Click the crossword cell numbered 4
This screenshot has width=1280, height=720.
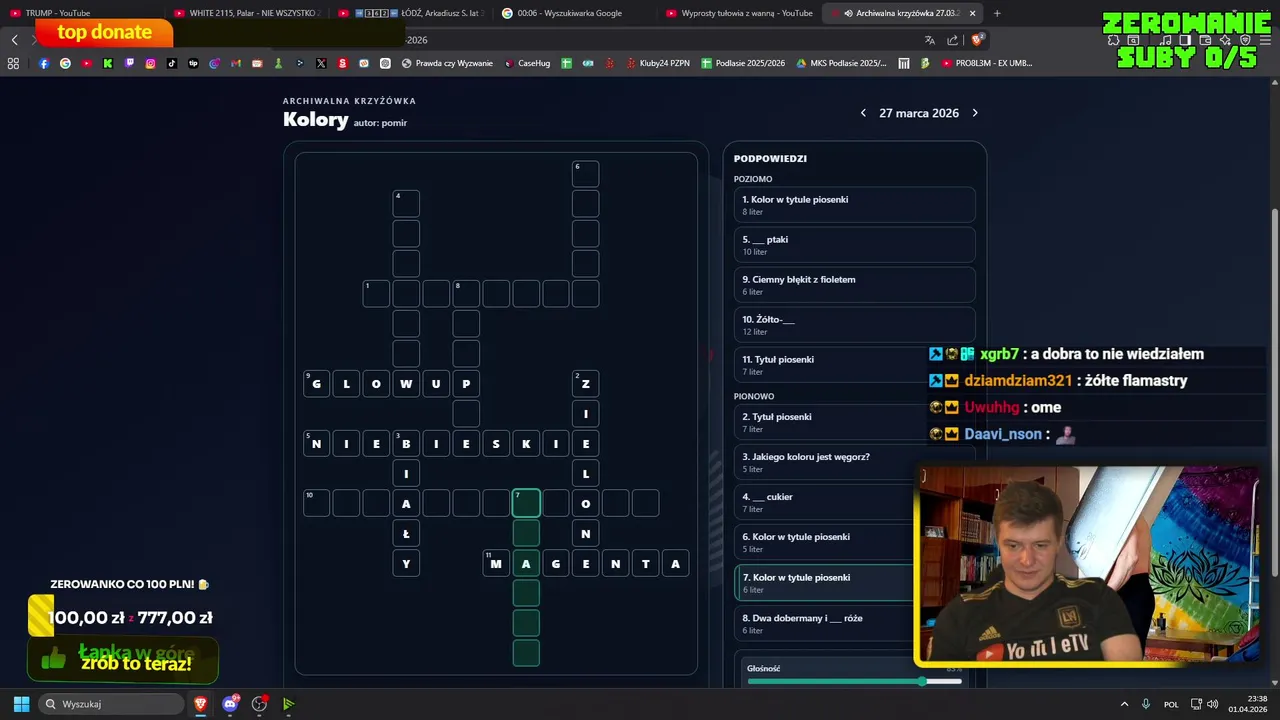pos(406,204)
